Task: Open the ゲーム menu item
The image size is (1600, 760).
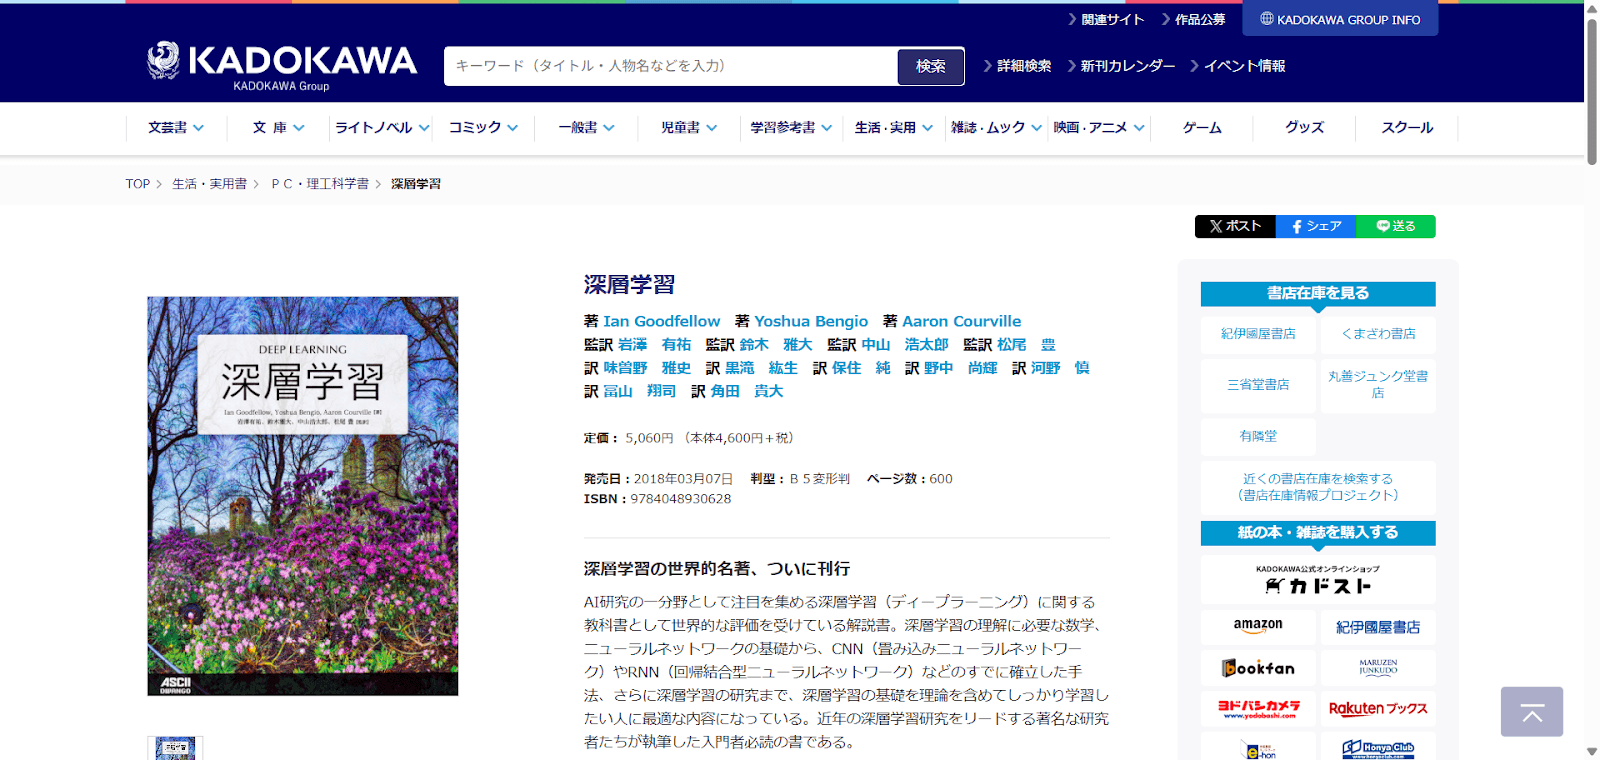Action: point(1202,128)
